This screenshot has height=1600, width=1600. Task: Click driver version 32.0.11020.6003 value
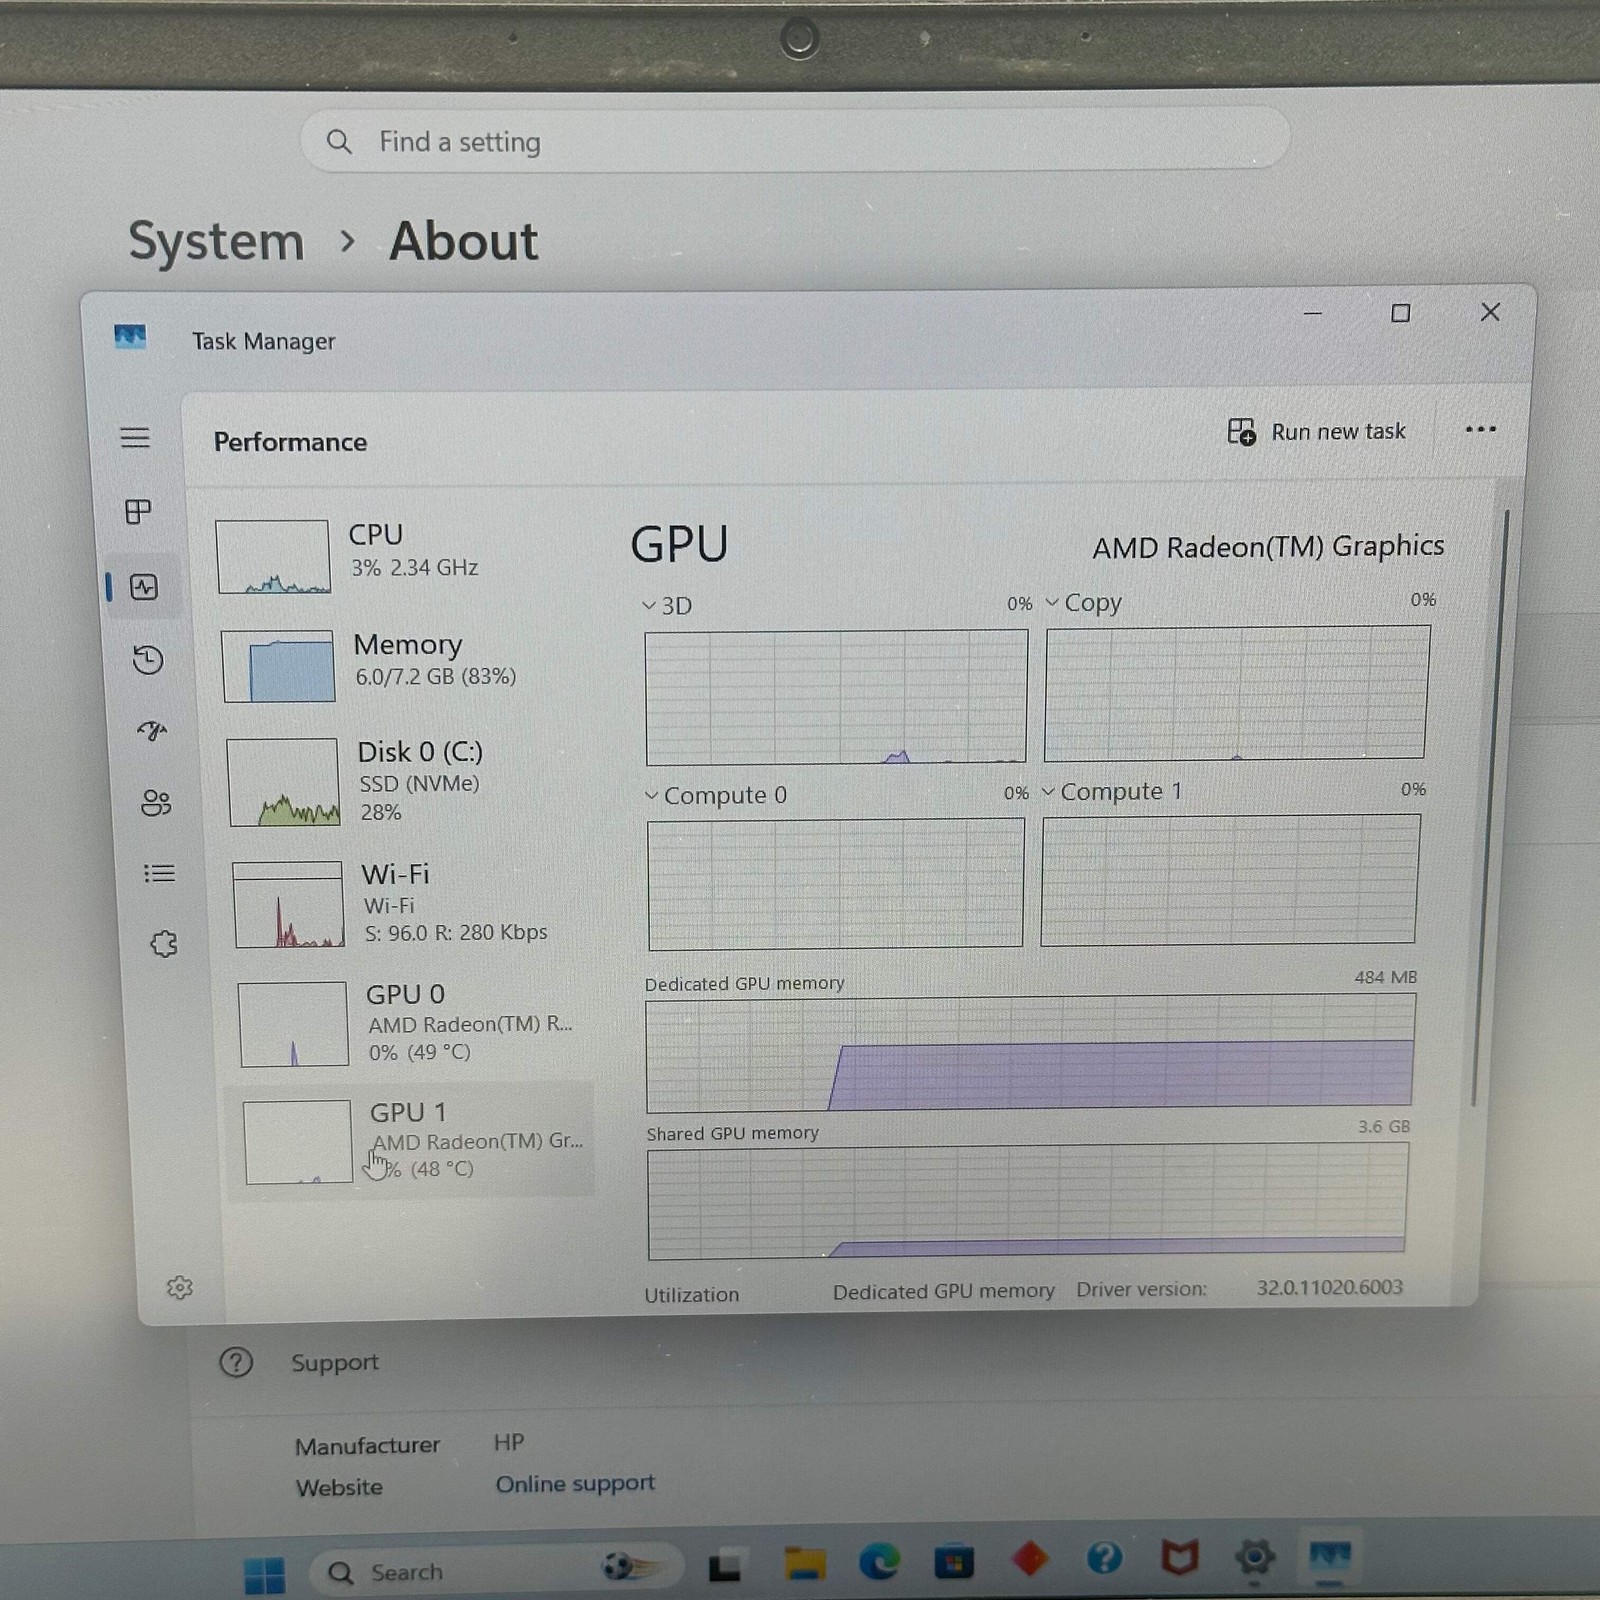pos(1330,1287)
